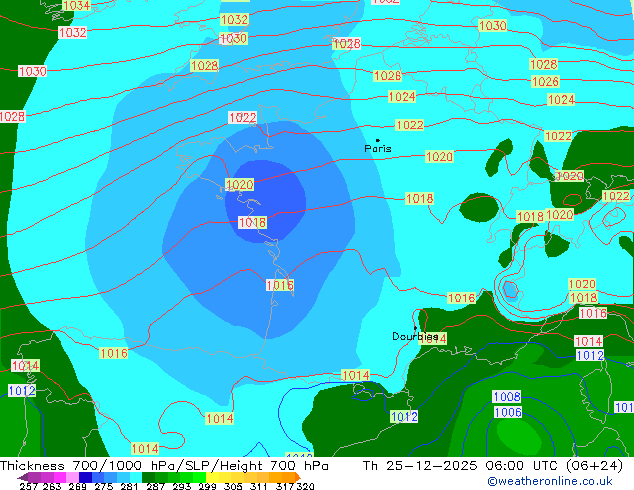This screenshot has height=490, width=634.
Task: Click the Paris city marker dot
Action: coord(378,140)
